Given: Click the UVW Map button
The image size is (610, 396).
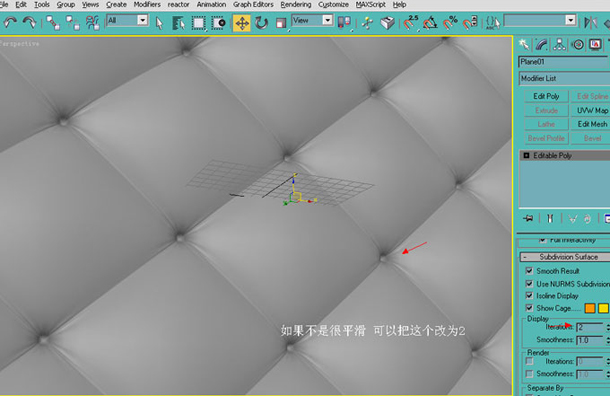Looking at the screenshot, I should point(592,110).
